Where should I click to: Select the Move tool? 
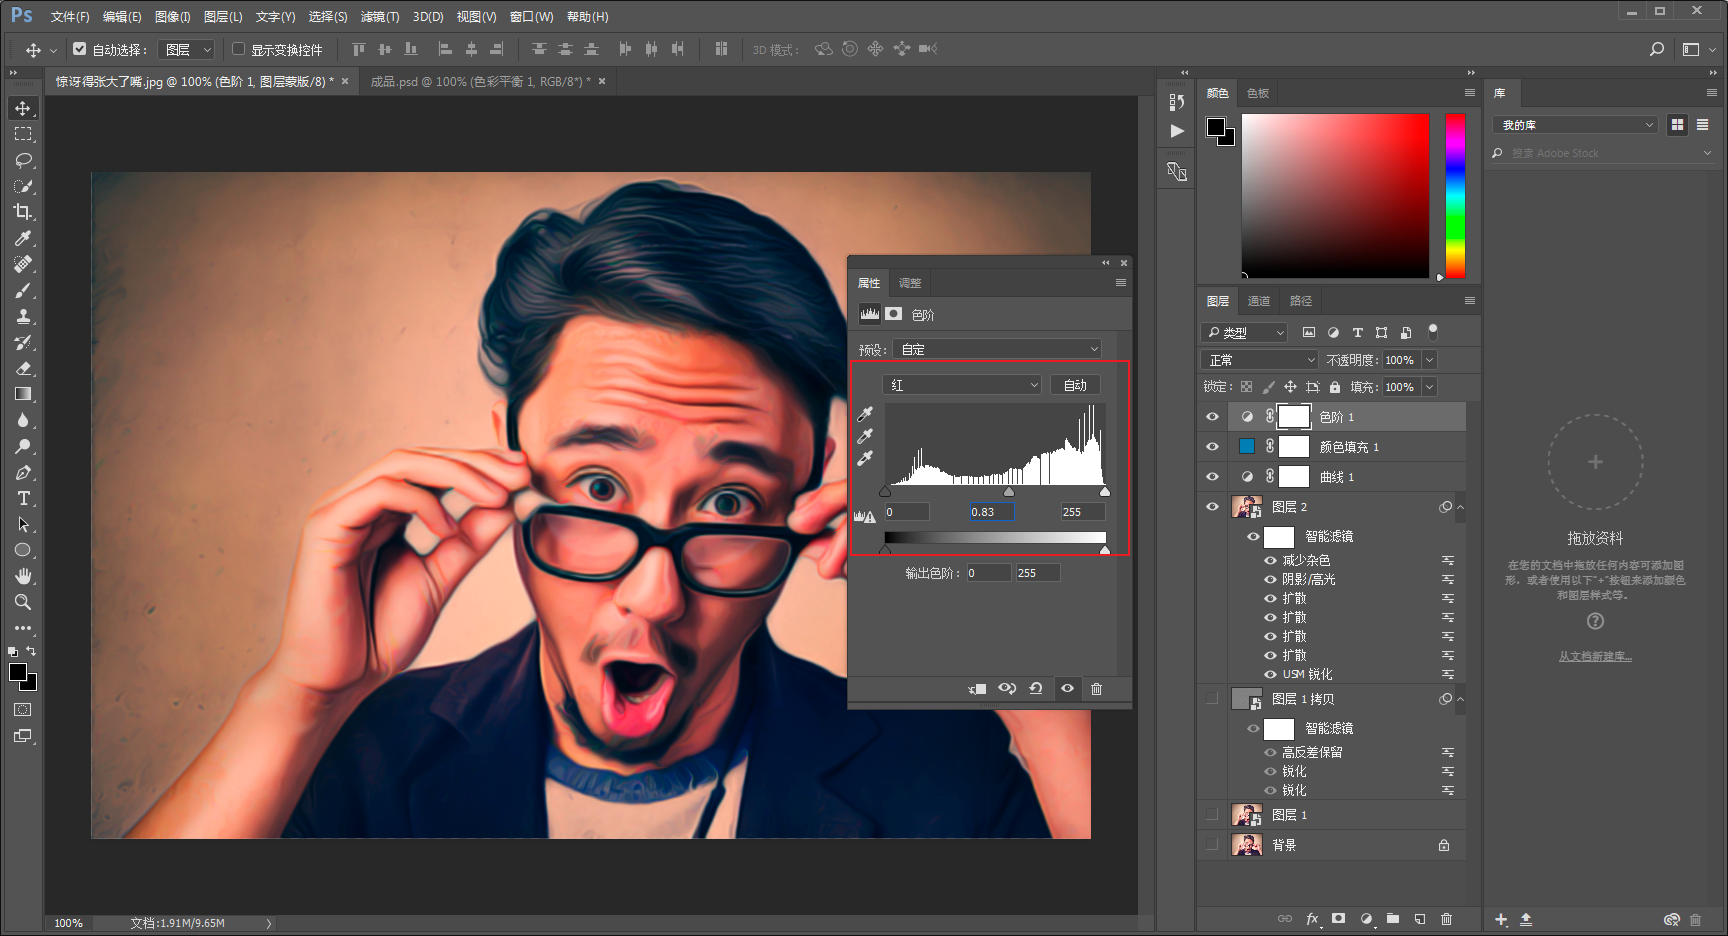click(23, 108)
